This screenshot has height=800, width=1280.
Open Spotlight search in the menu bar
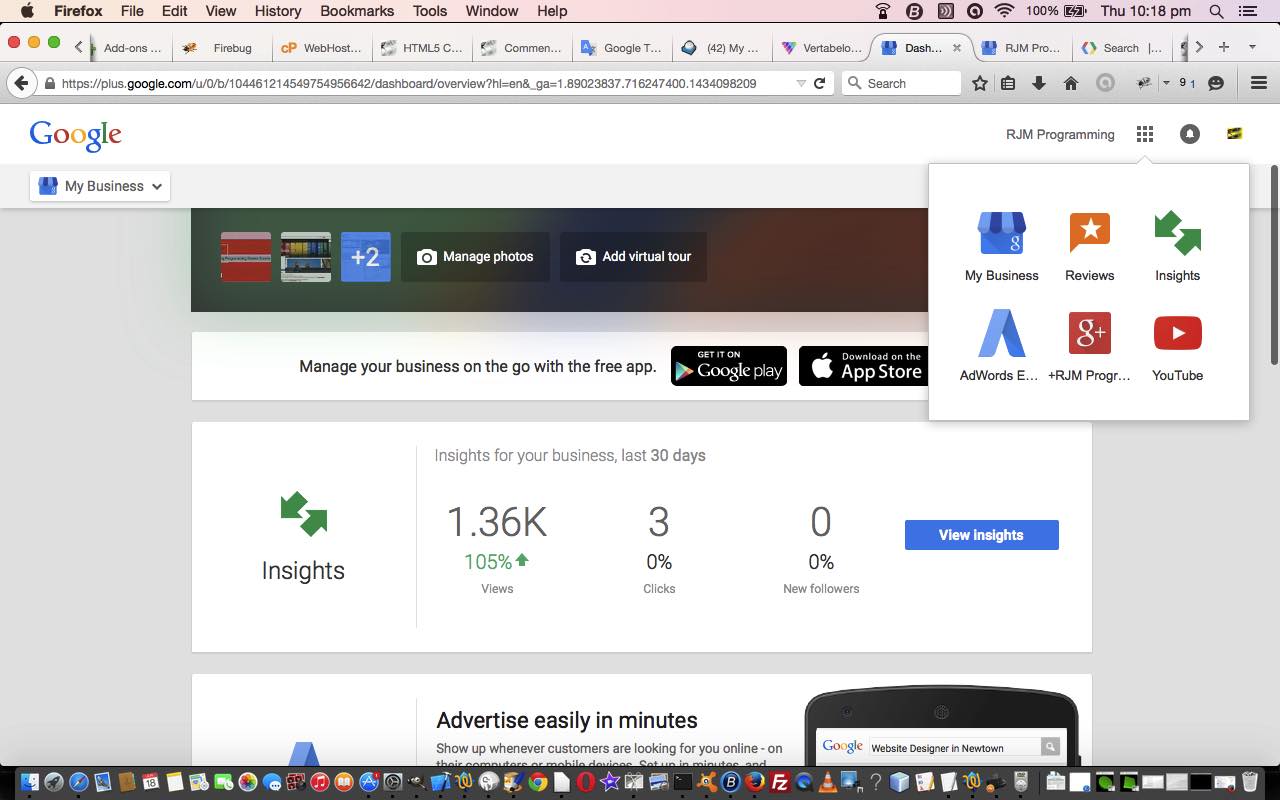pyautogui.click(x=1216, y=11)
